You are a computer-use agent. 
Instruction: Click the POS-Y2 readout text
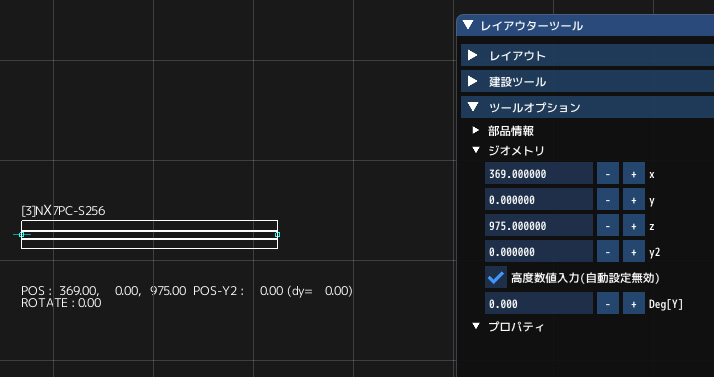click(273, 291)
